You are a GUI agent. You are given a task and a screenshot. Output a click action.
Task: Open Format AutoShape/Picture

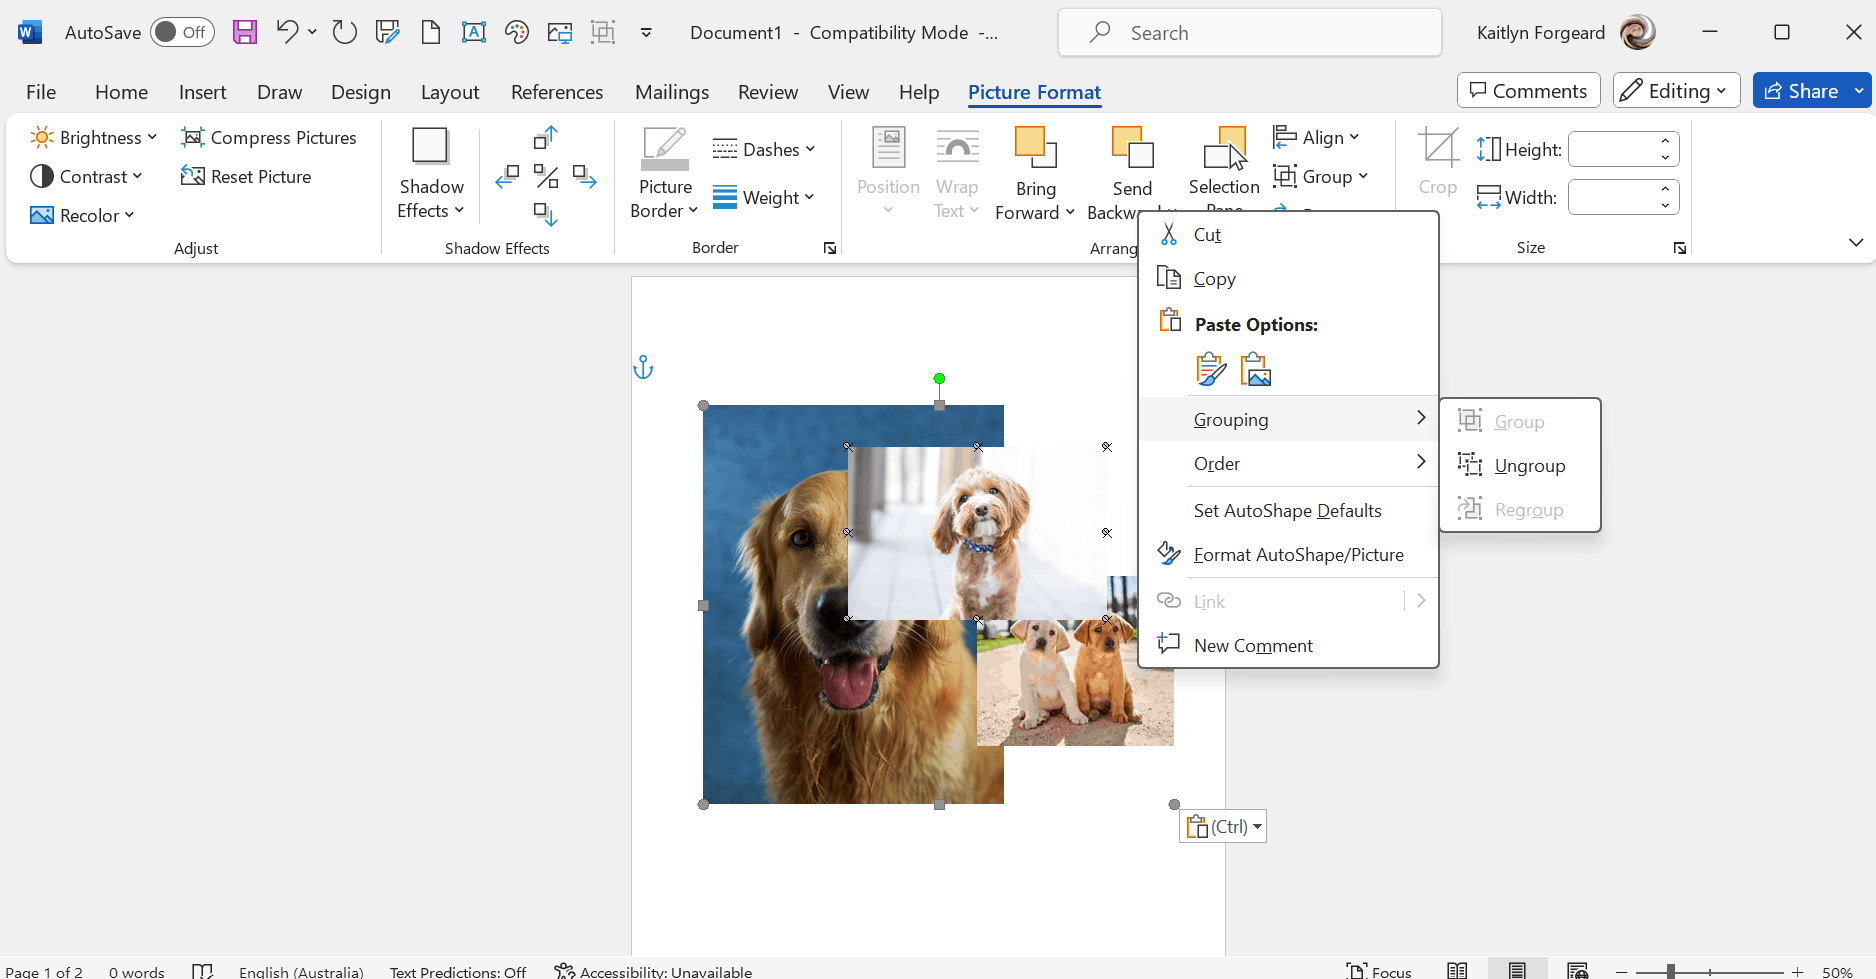point(1288,555)
